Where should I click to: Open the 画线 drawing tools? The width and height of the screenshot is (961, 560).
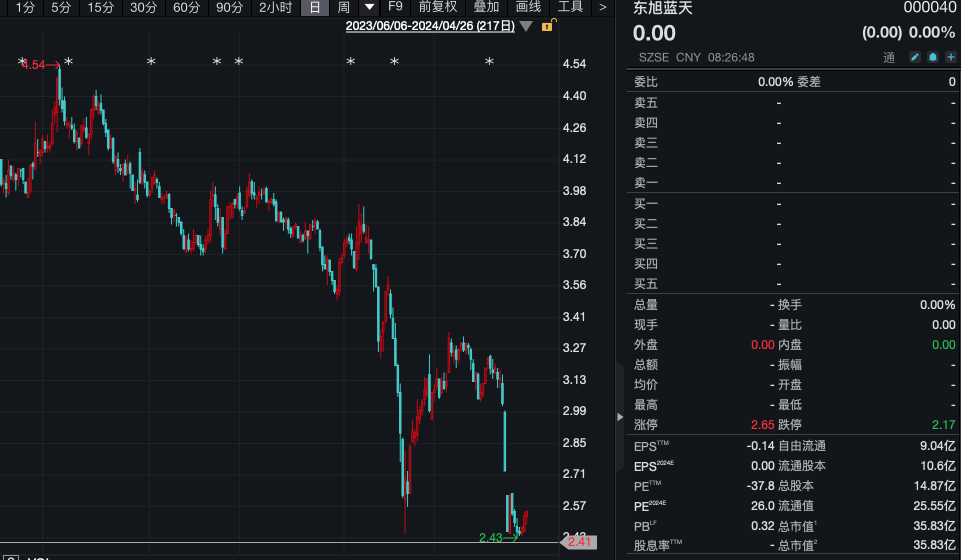[528, 7]
